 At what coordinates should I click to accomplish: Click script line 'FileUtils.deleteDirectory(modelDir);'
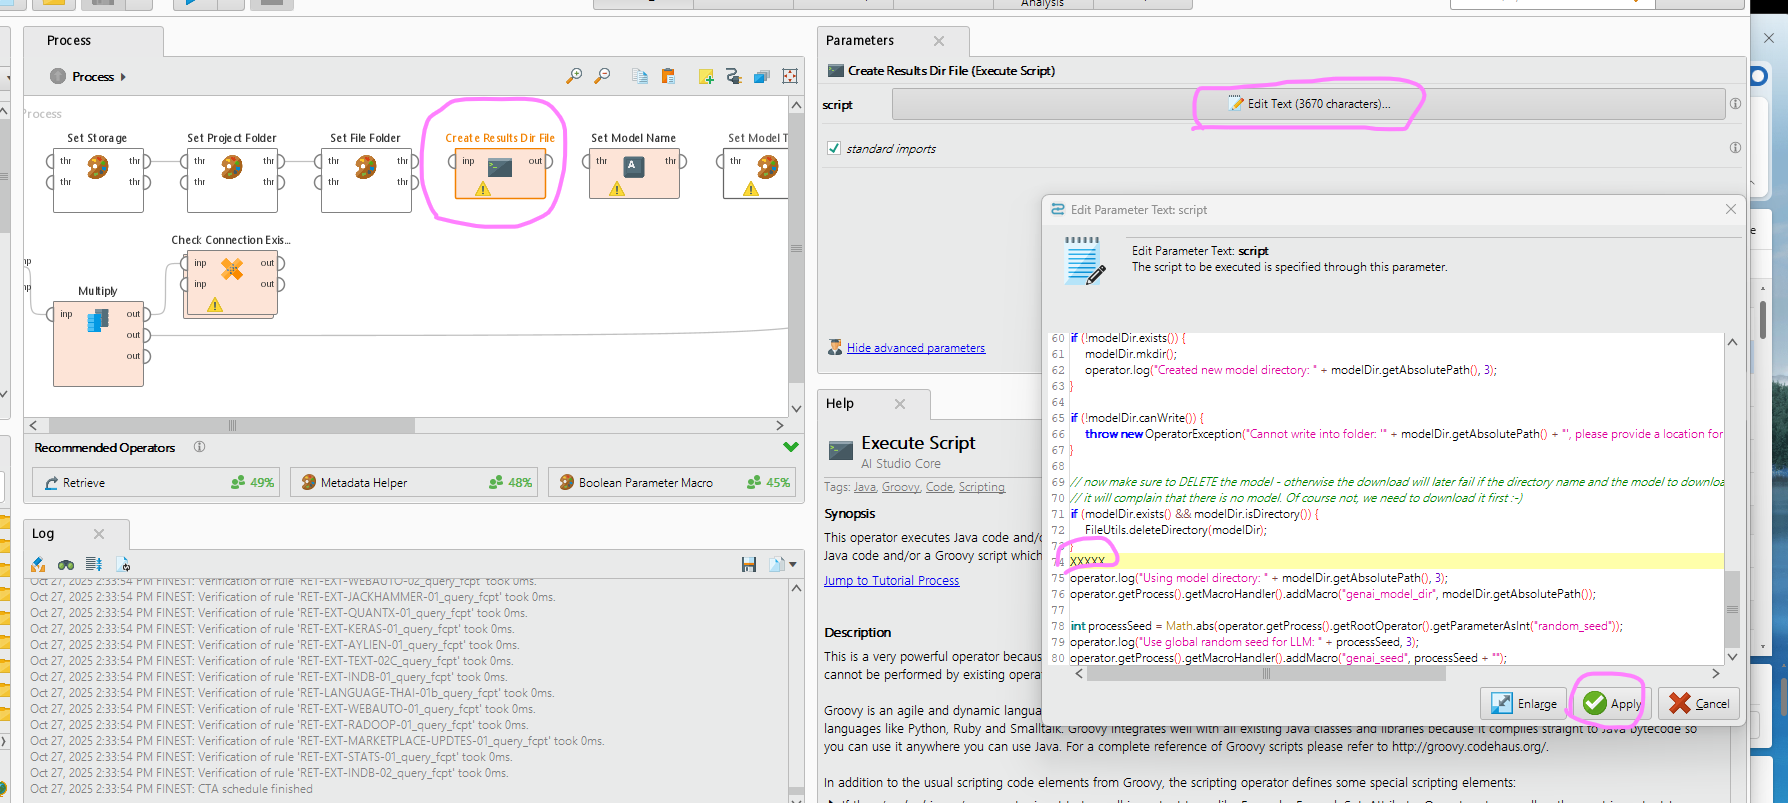1175,530
